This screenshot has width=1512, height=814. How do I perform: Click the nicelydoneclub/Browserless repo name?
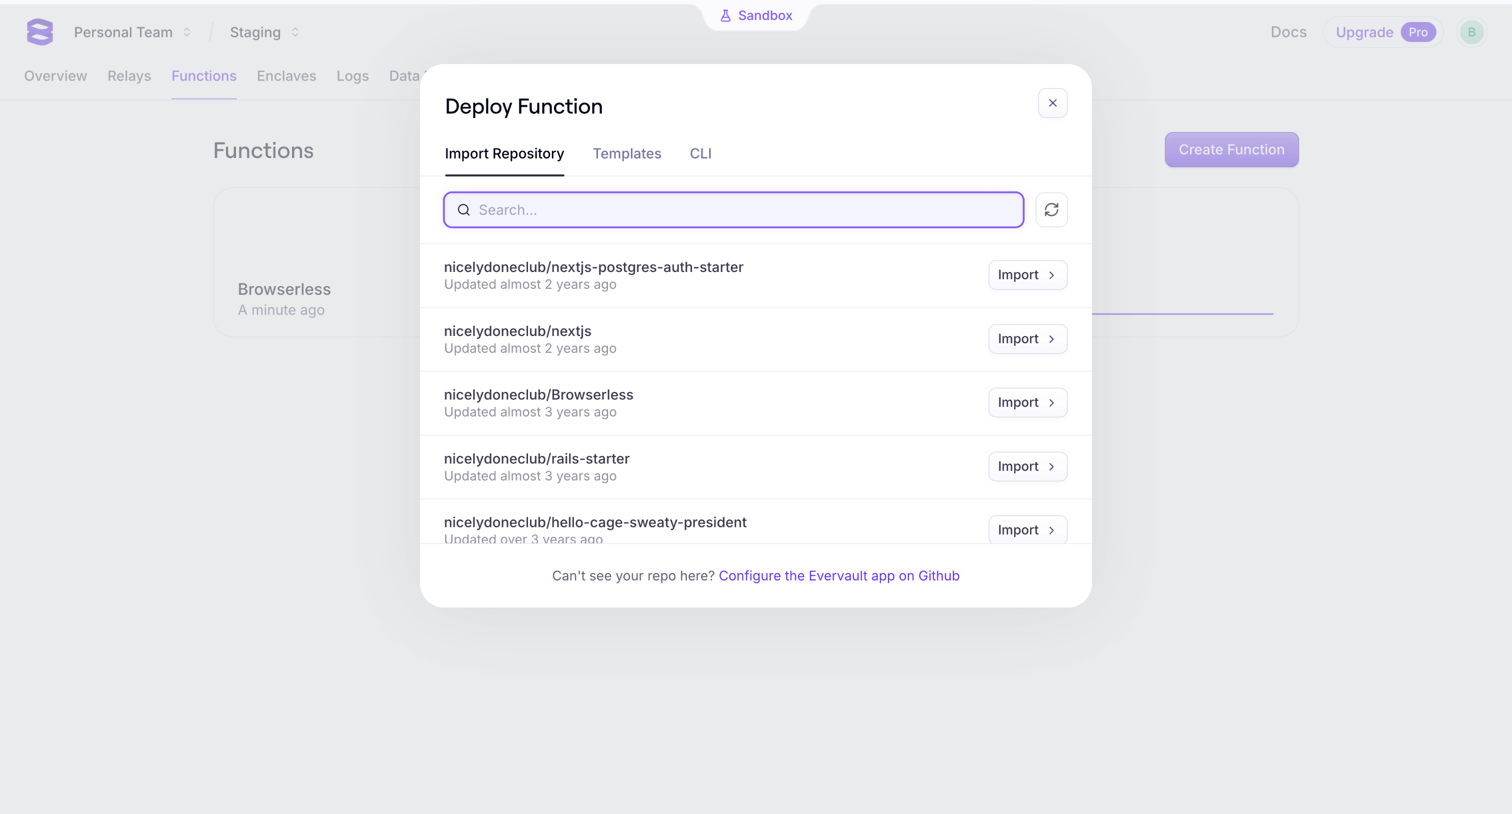pyautogui.click(x=538, y=395)
